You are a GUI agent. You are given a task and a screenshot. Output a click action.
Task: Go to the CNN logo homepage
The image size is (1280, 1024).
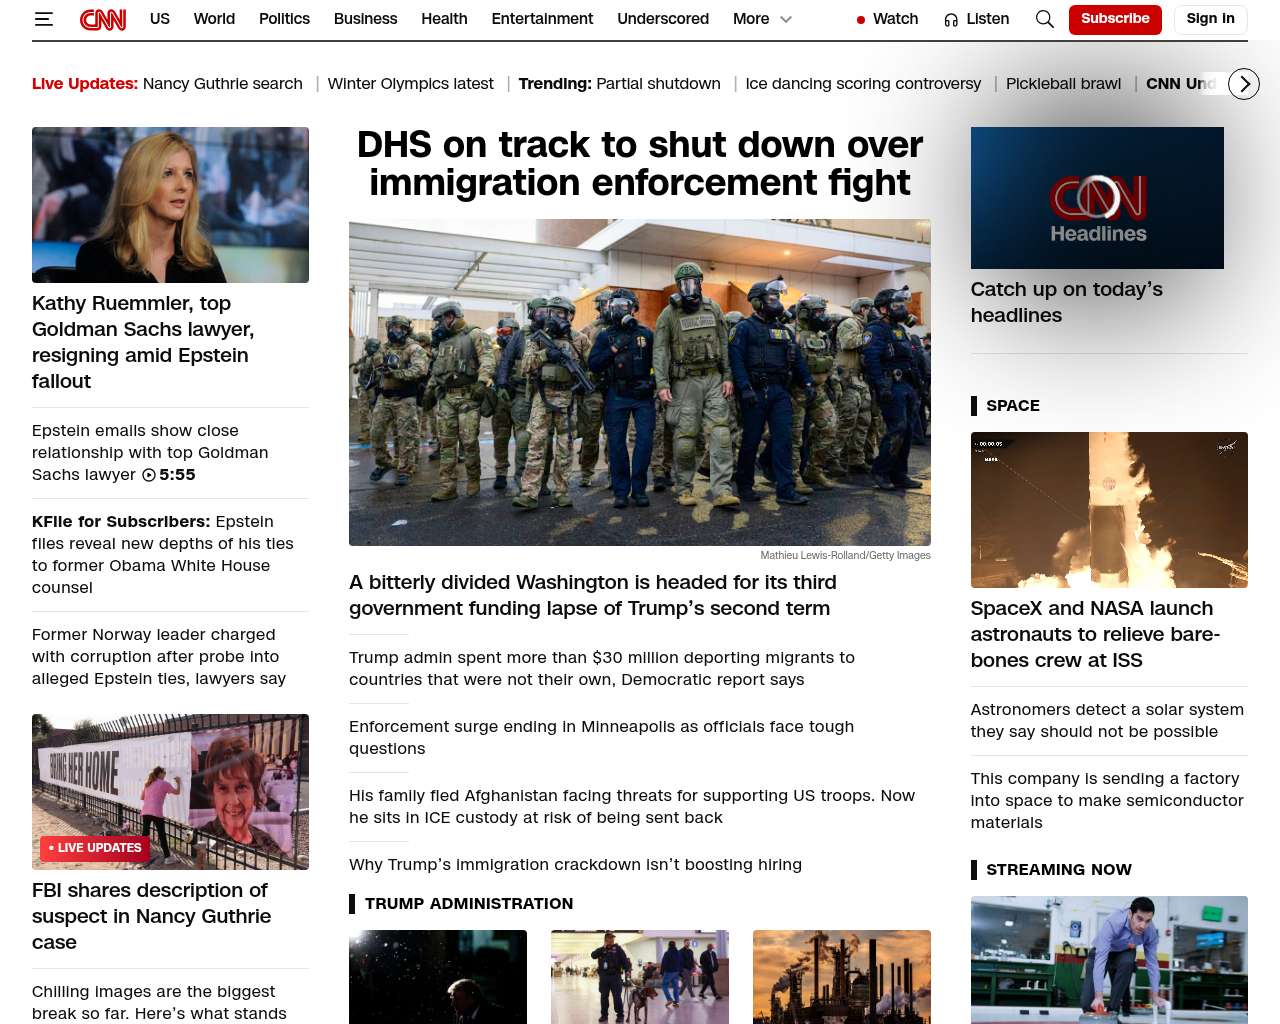click(103, 19)
